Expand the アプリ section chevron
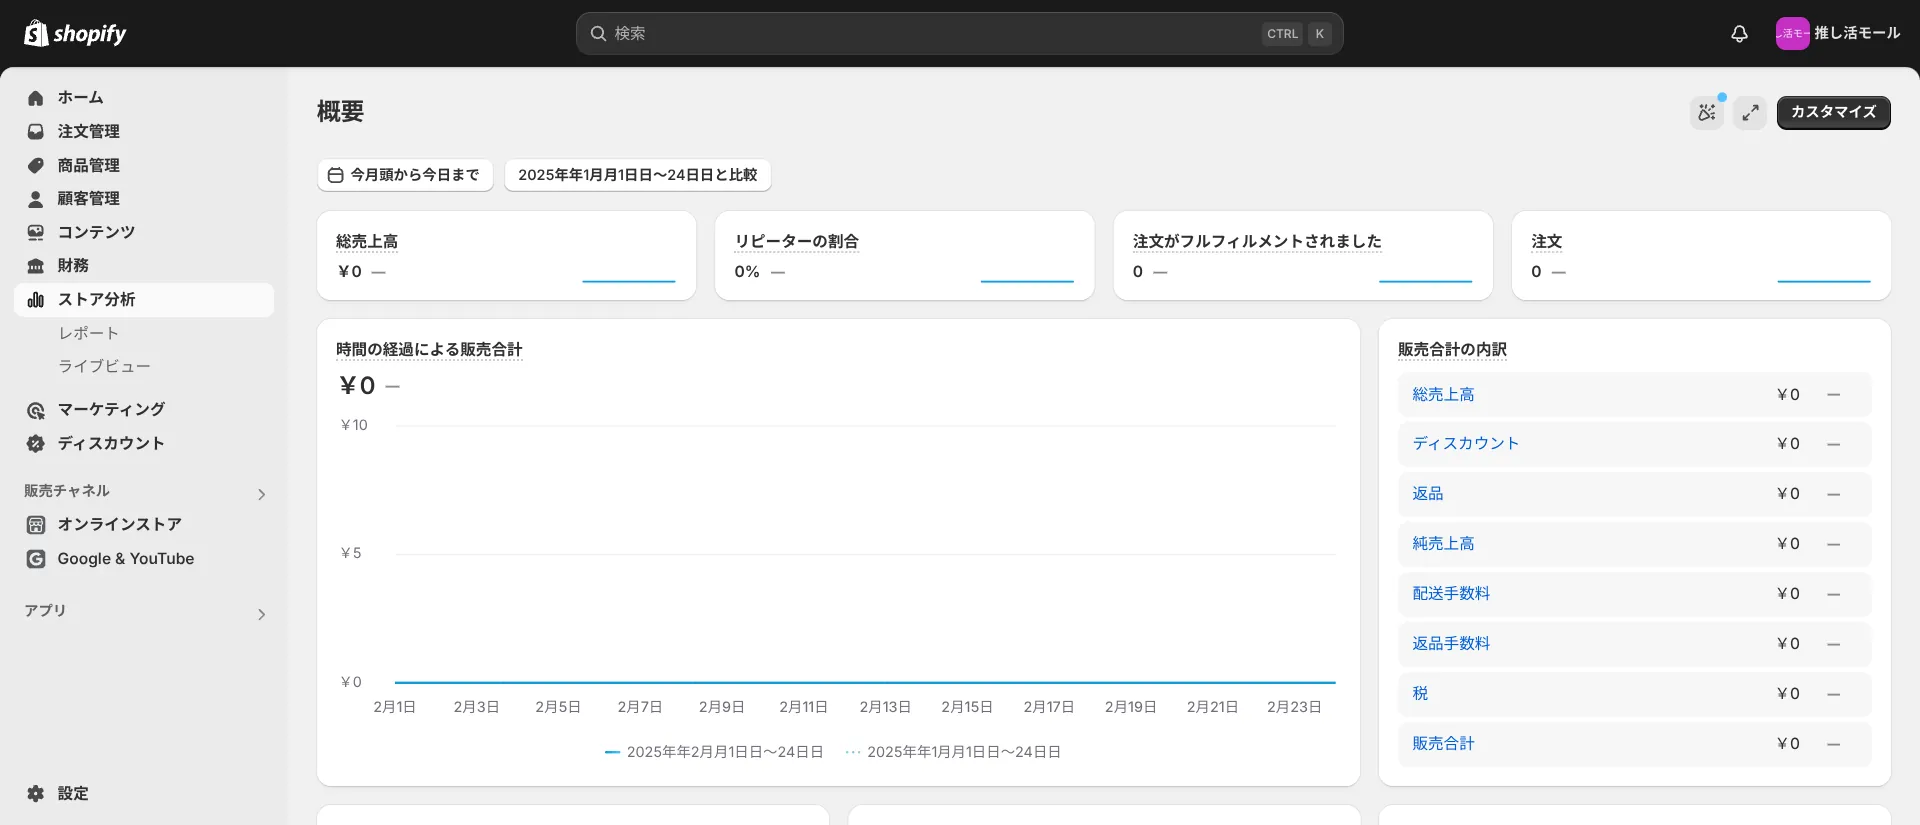 [262, 614]
